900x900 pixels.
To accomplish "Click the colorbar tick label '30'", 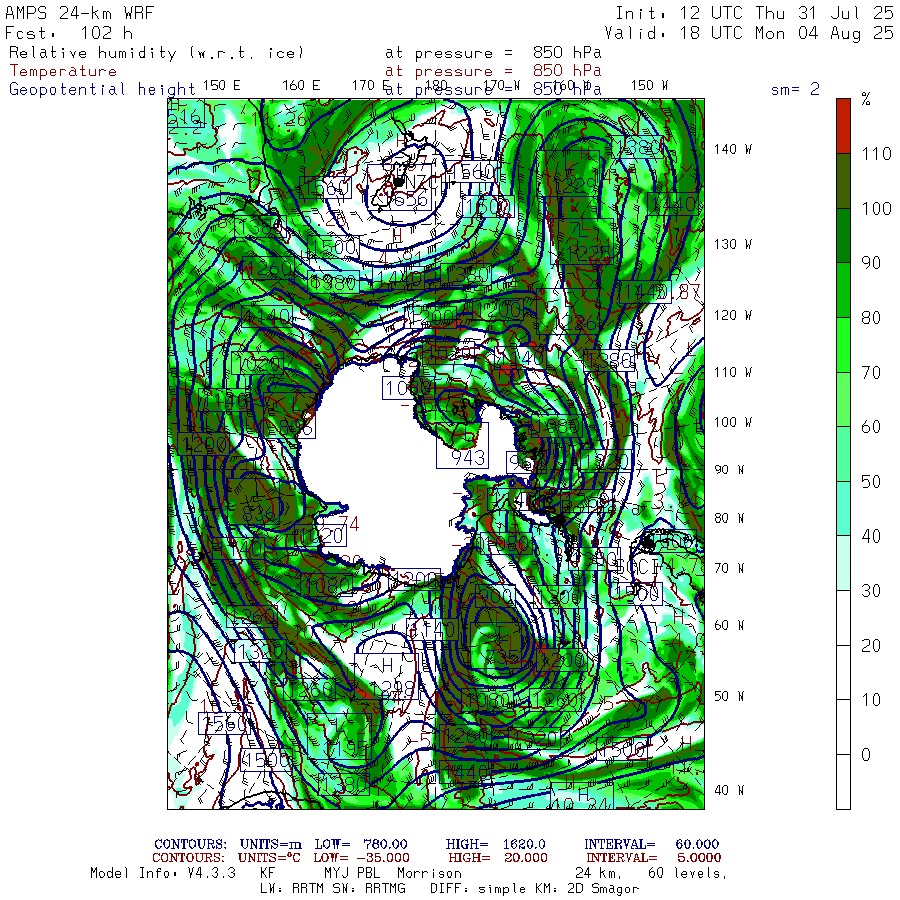I will tap(871, 591).
